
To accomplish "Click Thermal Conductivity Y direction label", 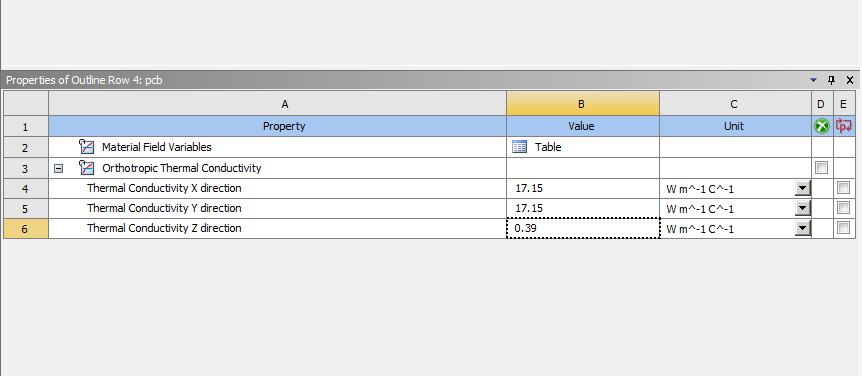I will point(164,208).
